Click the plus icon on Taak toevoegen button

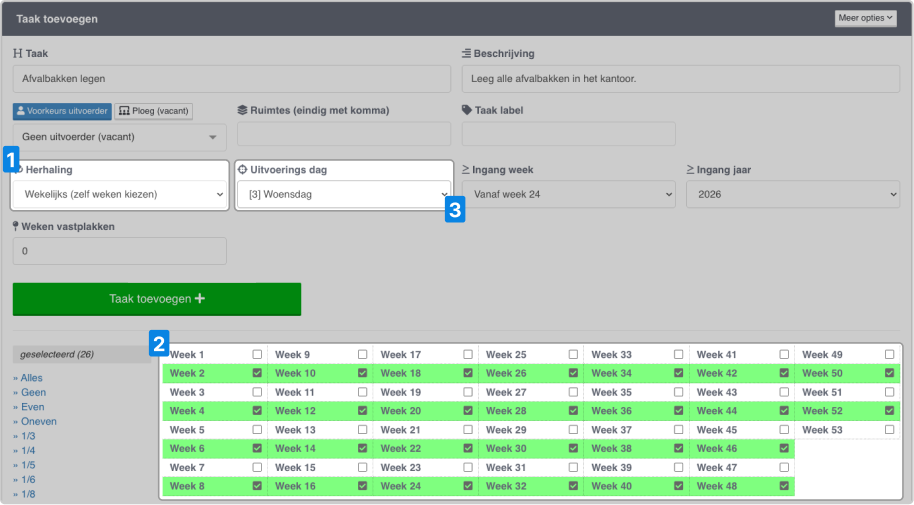point(200,299)
